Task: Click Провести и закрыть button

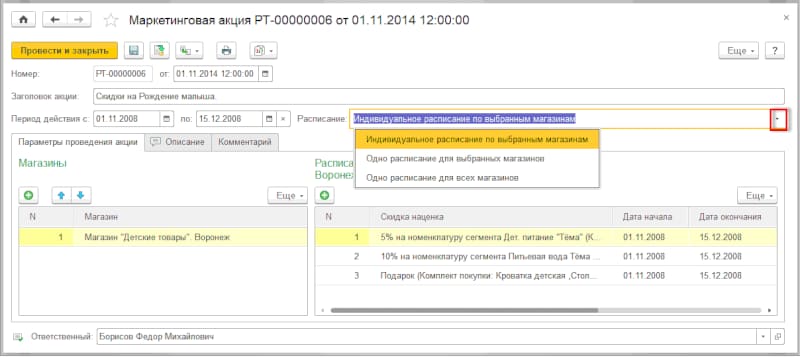Action: pyautogui.click(x=65, y=50)
